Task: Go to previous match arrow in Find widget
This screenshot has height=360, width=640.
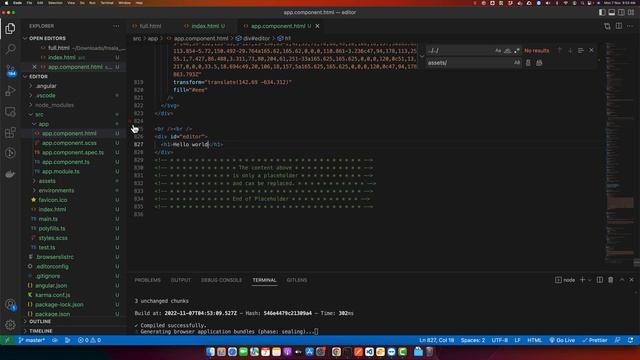Action: click(x=560, y=50)
